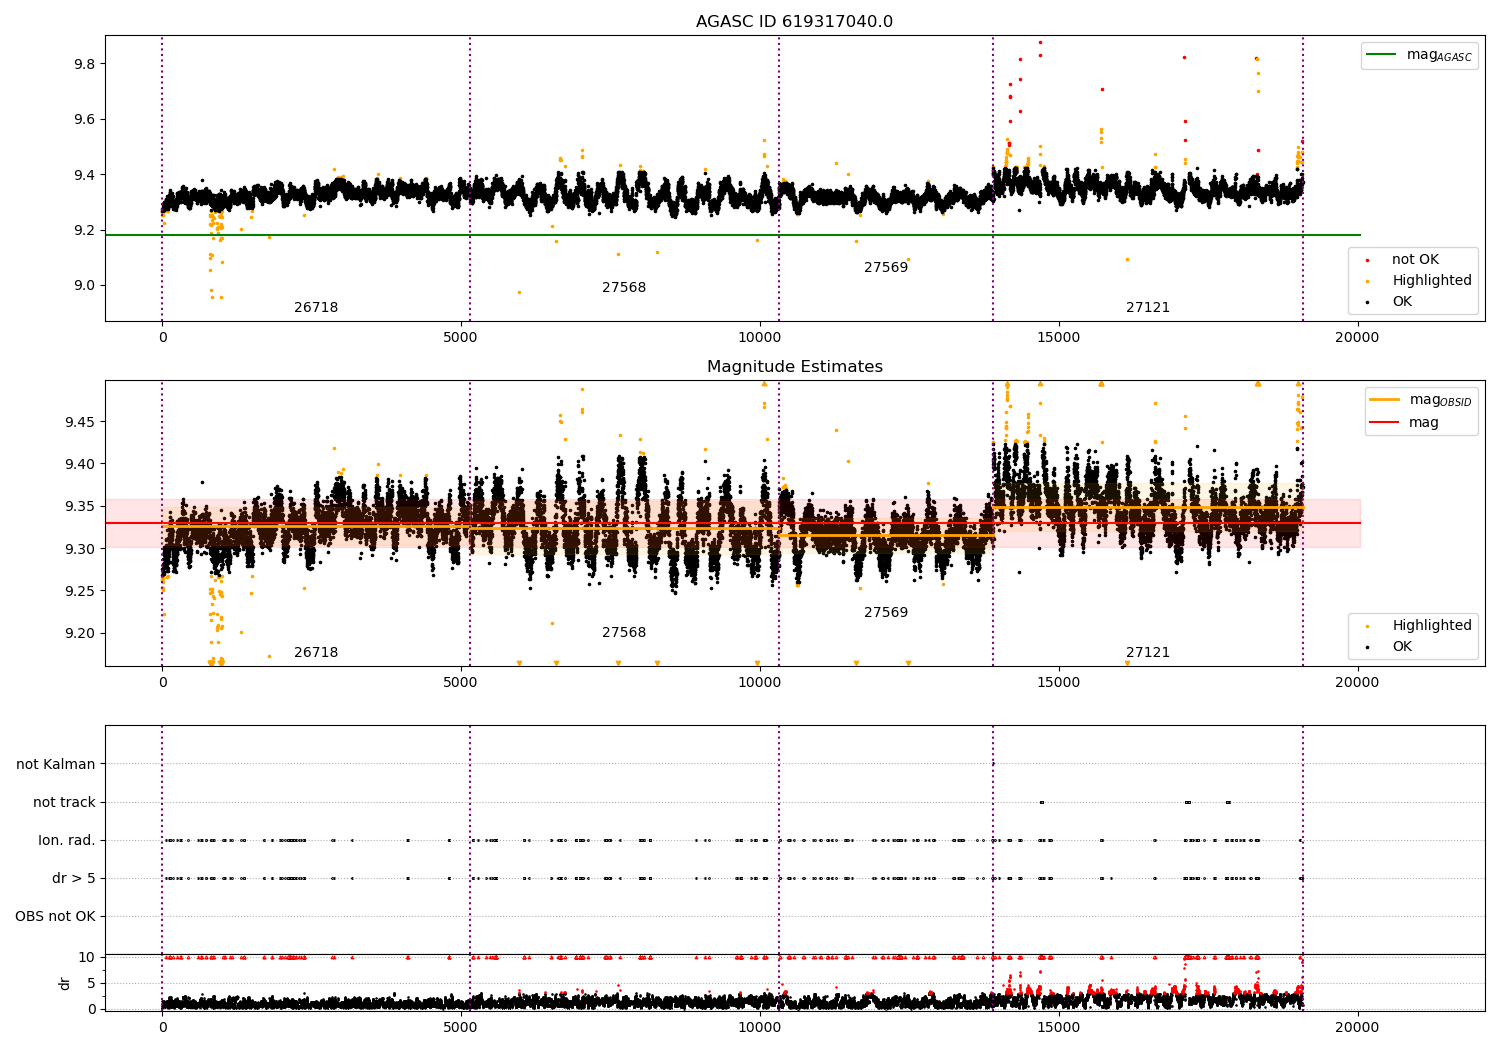Click the '10000' x-axis tick under the bottom plot
The height and width of the screenshot is (1050, 1500).
[759, 1028]
